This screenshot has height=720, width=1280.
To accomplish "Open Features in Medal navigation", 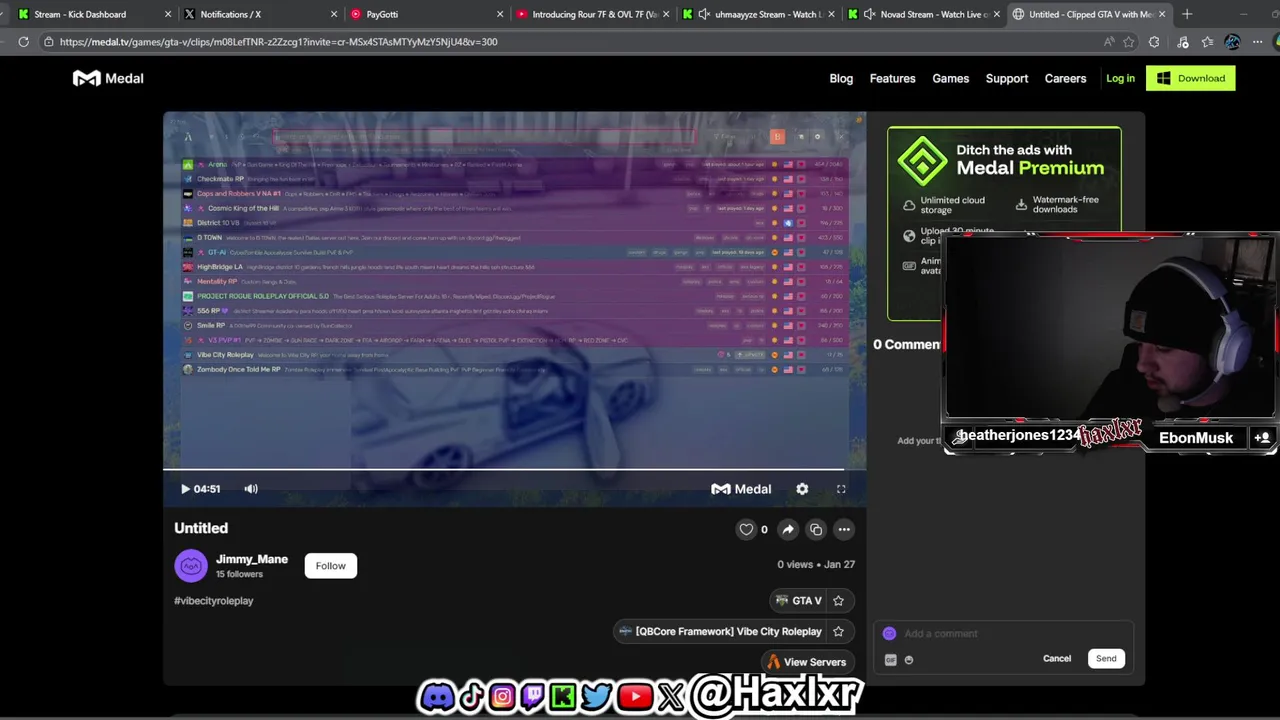I will coord(892,78).
